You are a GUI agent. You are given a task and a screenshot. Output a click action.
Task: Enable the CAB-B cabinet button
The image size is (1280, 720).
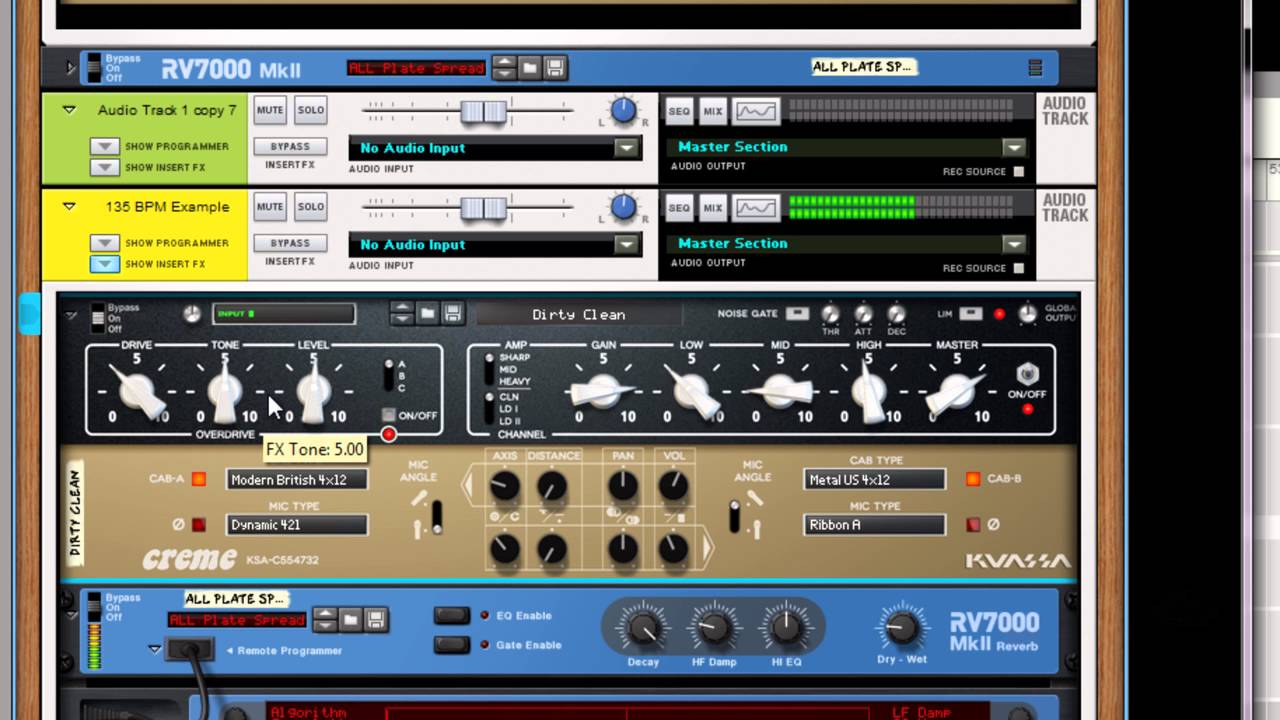click(973, 479)
